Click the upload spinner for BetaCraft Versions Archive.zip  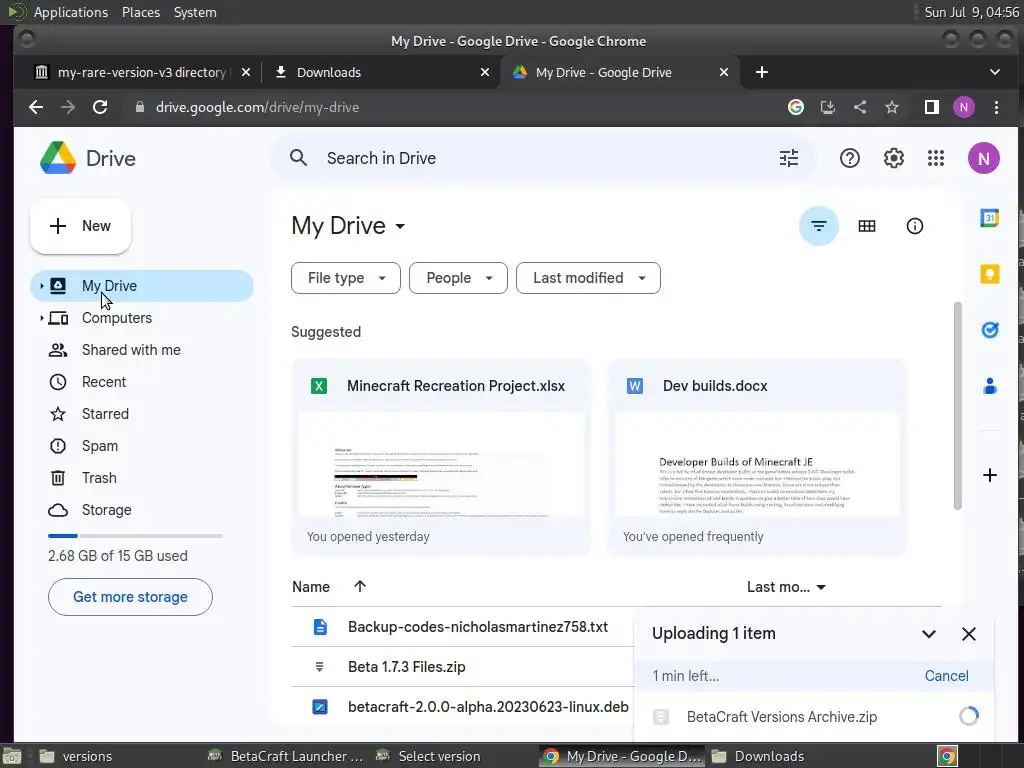pyautogui.click(x=968, y=716)
